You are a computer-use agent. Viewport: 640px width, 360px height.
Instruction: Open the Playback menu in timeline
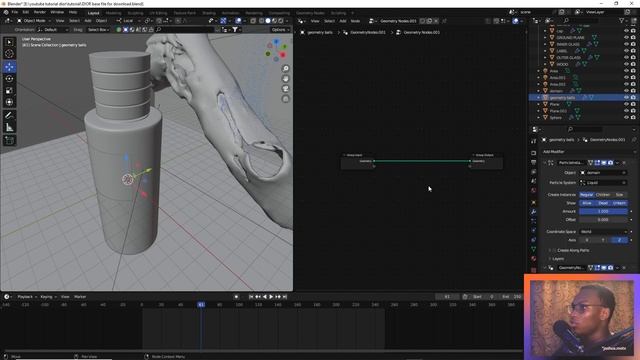27,297
